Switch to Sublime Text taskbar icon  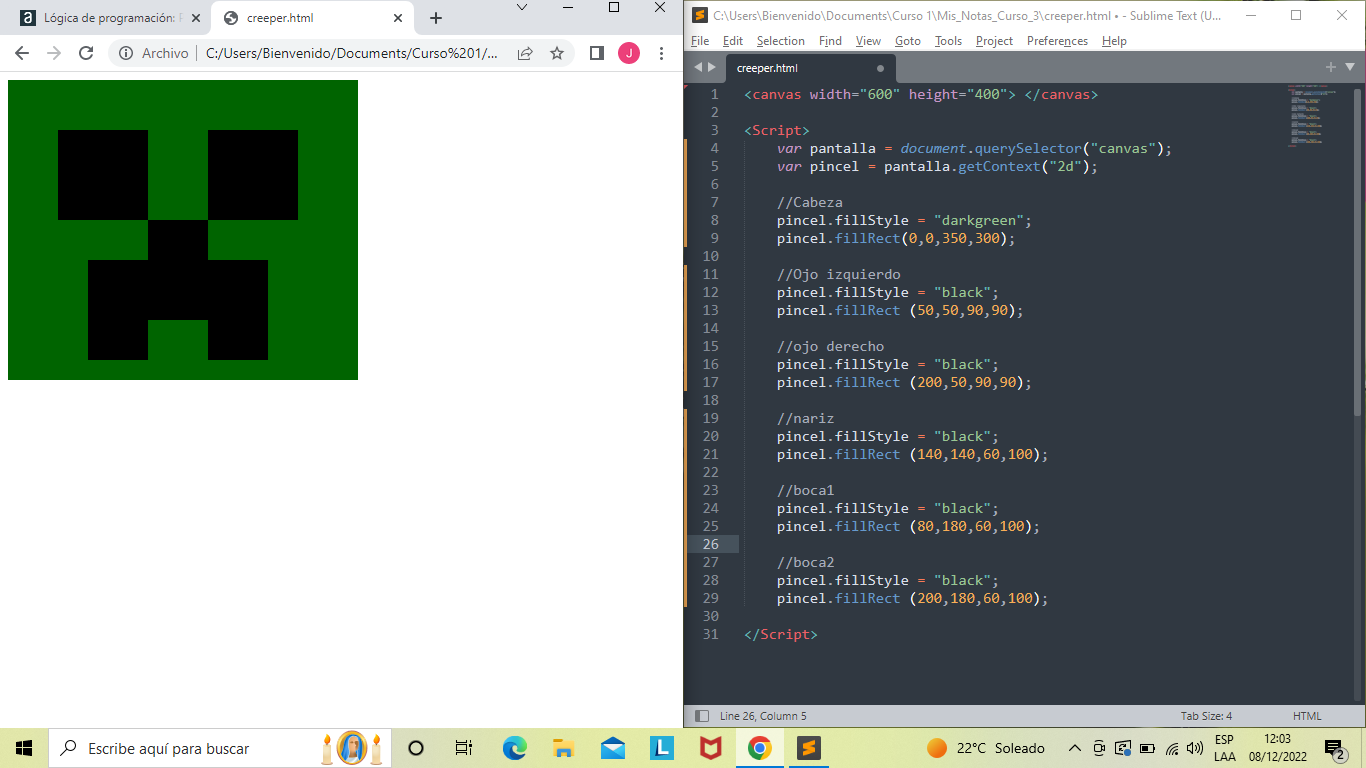pyautogui.click(x=809, y=748)
